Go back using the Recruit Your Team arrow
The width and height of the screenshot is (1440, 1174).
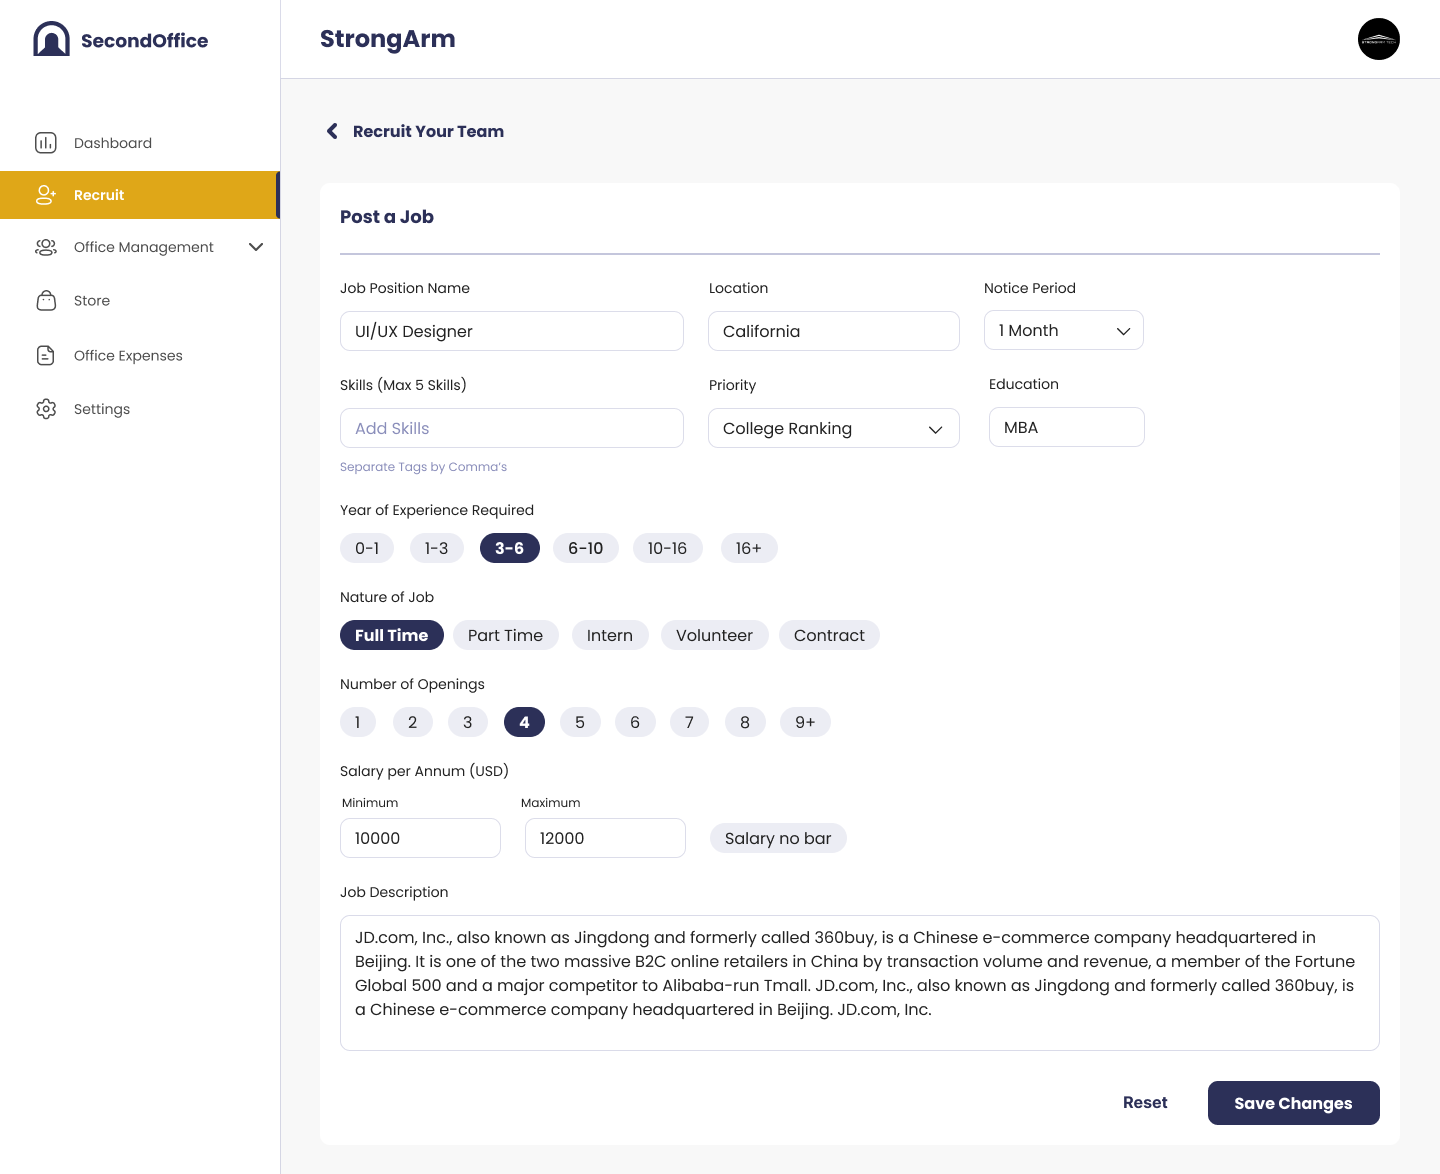point(332,131)
